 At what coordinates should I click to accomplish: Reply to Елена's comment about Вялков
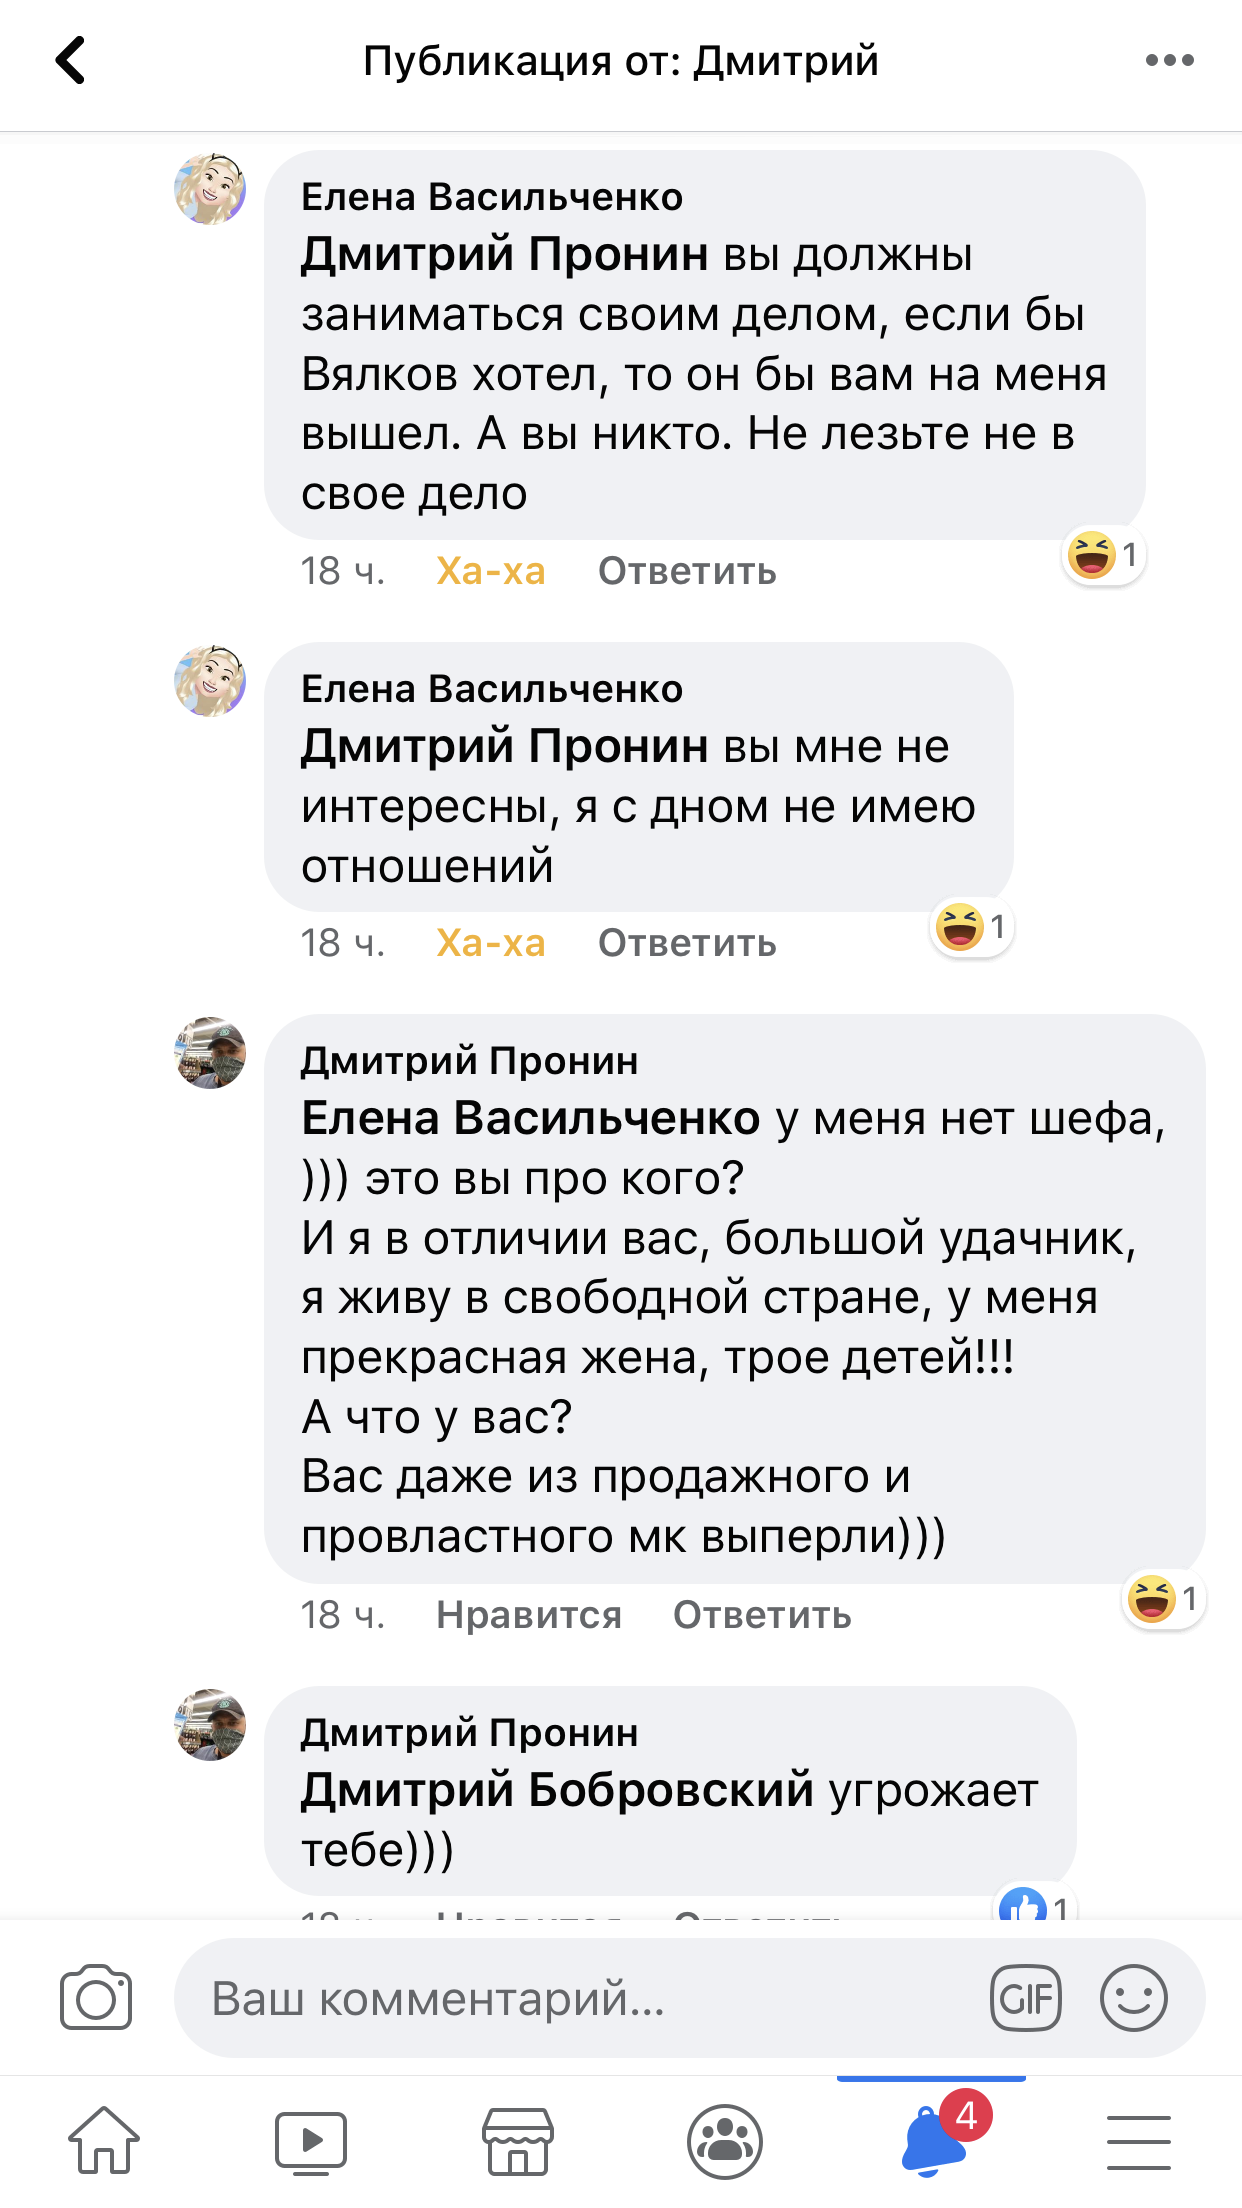pos(687,571)
